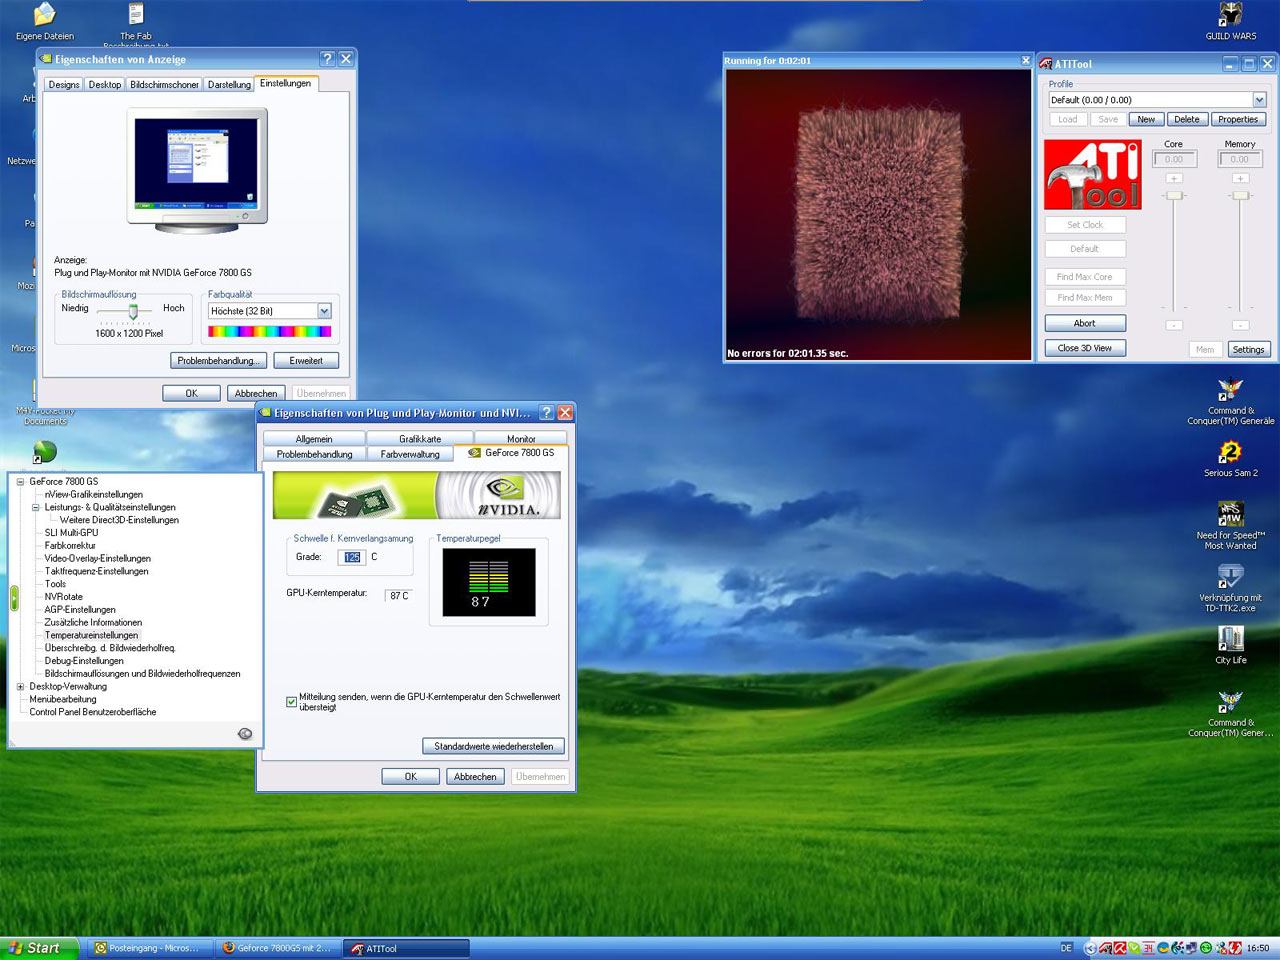Click the Core clock slider thumb

click(x=1175, y=195)
